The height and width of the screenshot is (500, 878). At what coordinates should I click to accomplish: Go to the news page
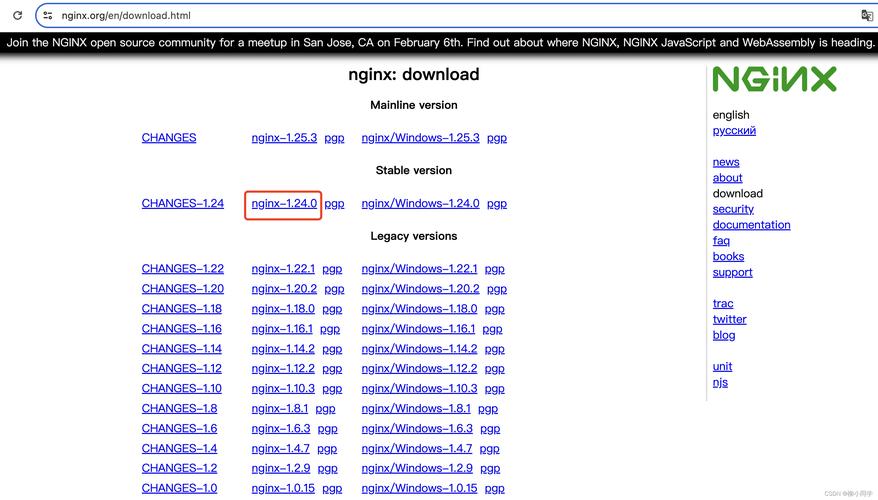(726, 162)
